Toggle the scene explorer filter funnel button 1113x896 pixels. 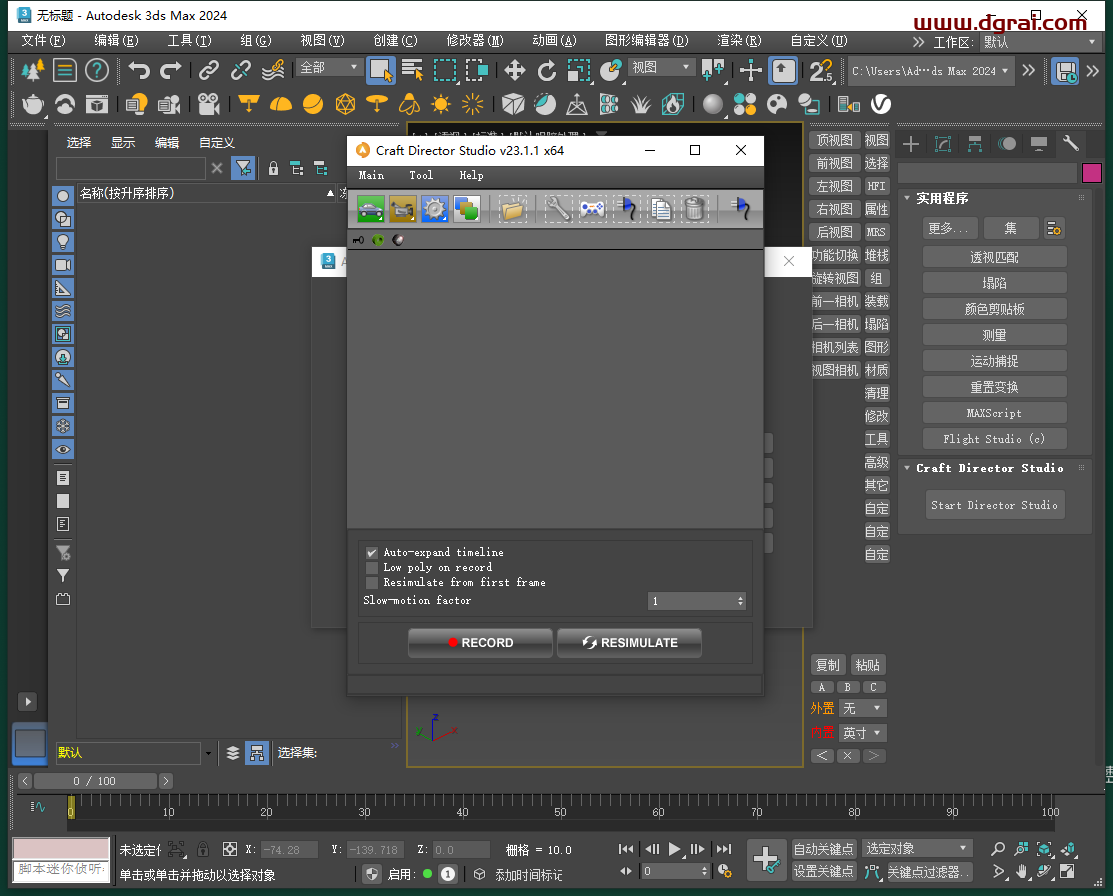point(243,168)
